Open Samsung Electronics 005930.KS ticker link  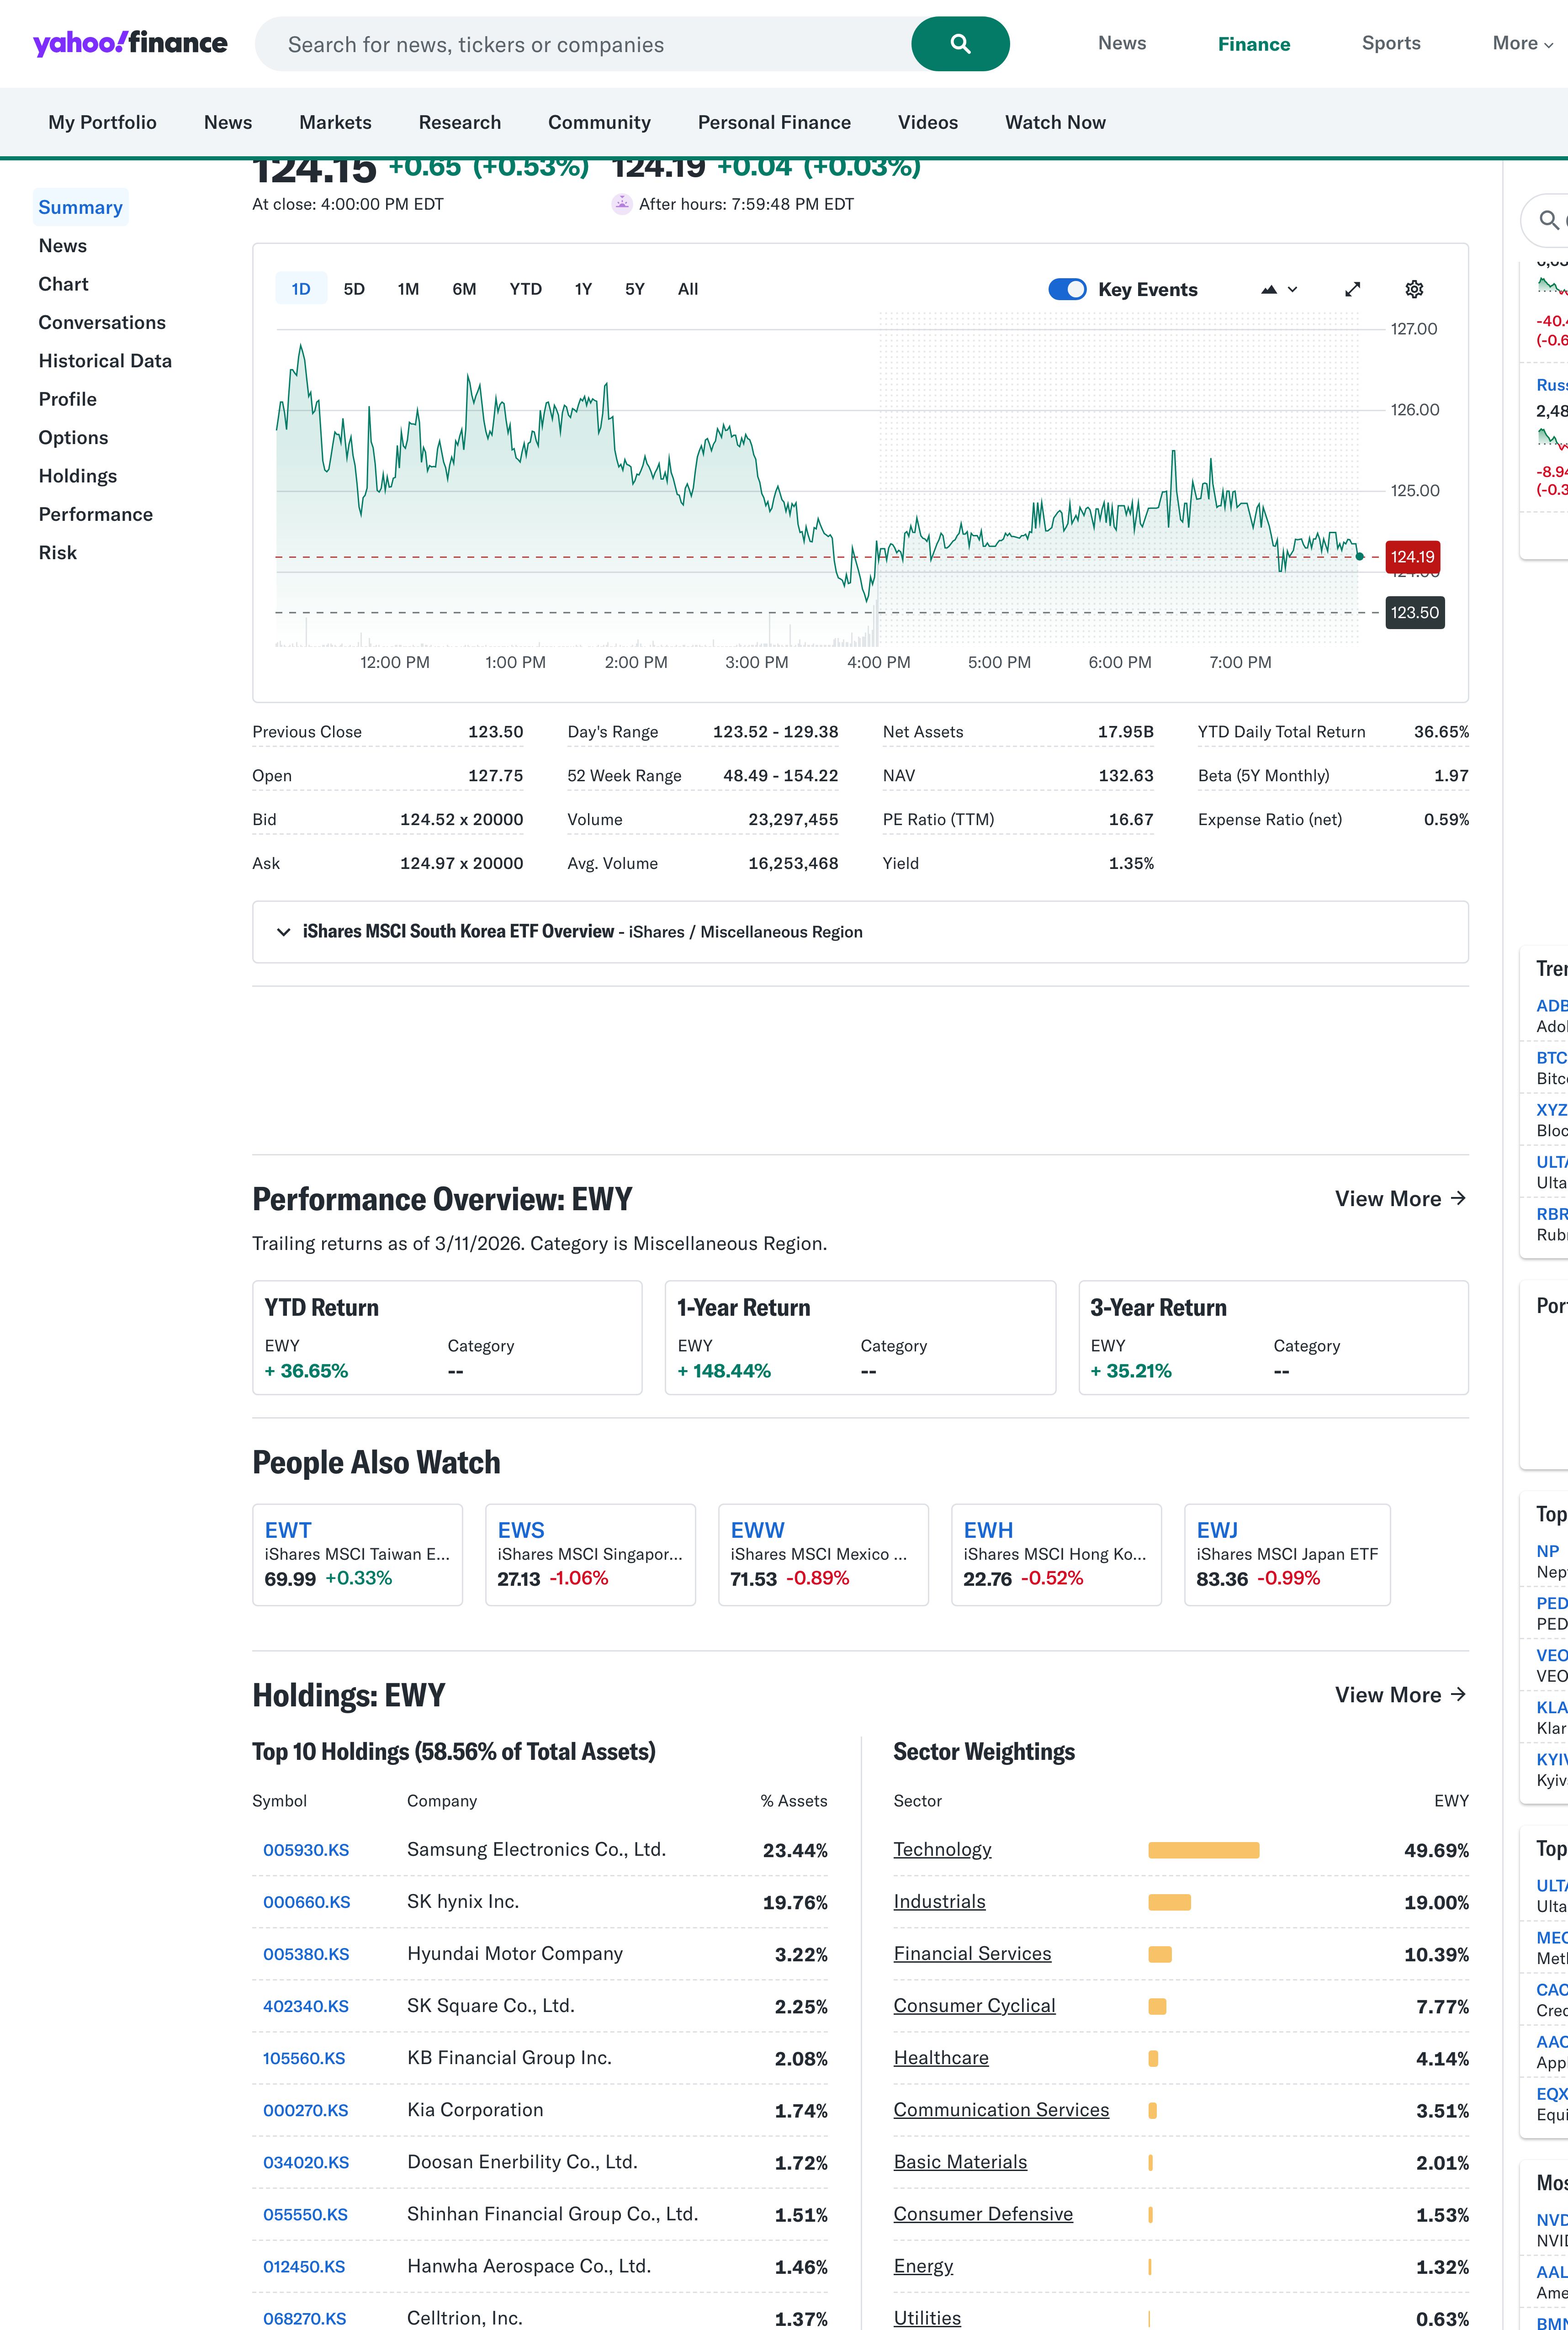click(x=306, y=1850)
